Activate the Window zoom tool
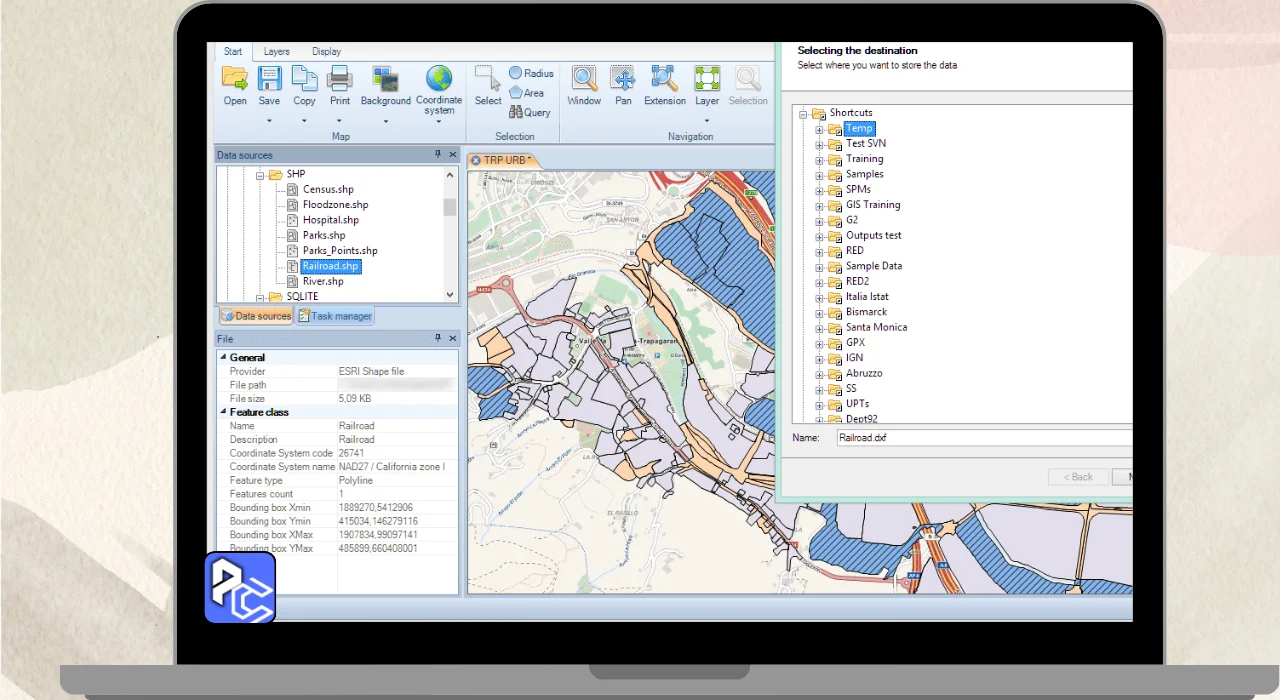Image resolution: width=1280 pixels, height=700 pixels. tap(584, 79)
